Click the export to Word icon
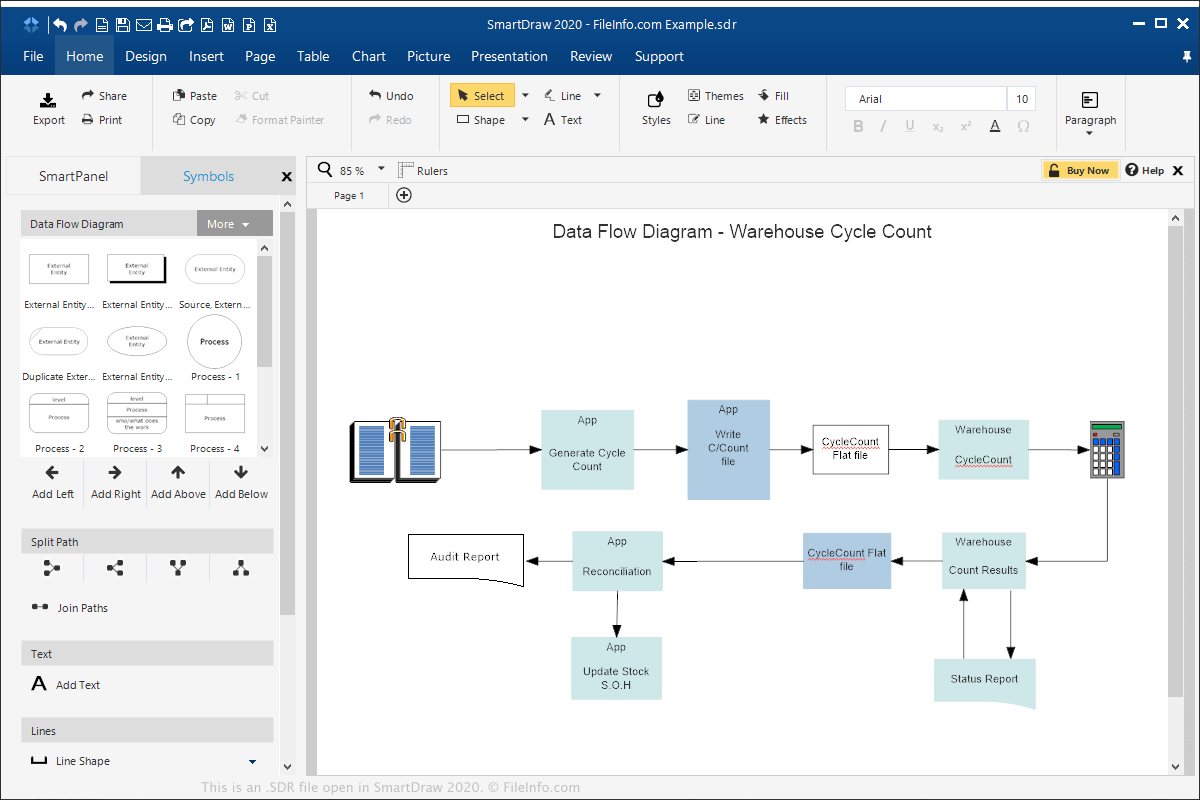This screenshot has width=1200, height=800. tap(228, 24)
